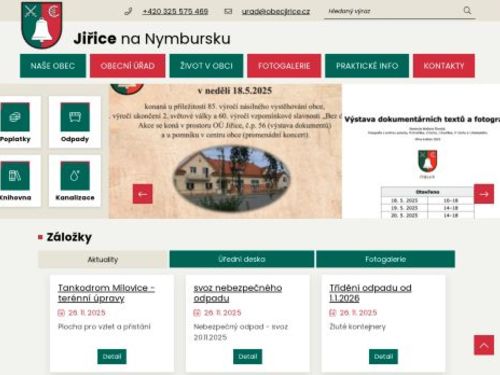Open the KONTAKTY menu
The image size is (500, 375).
tap(444, 66)
